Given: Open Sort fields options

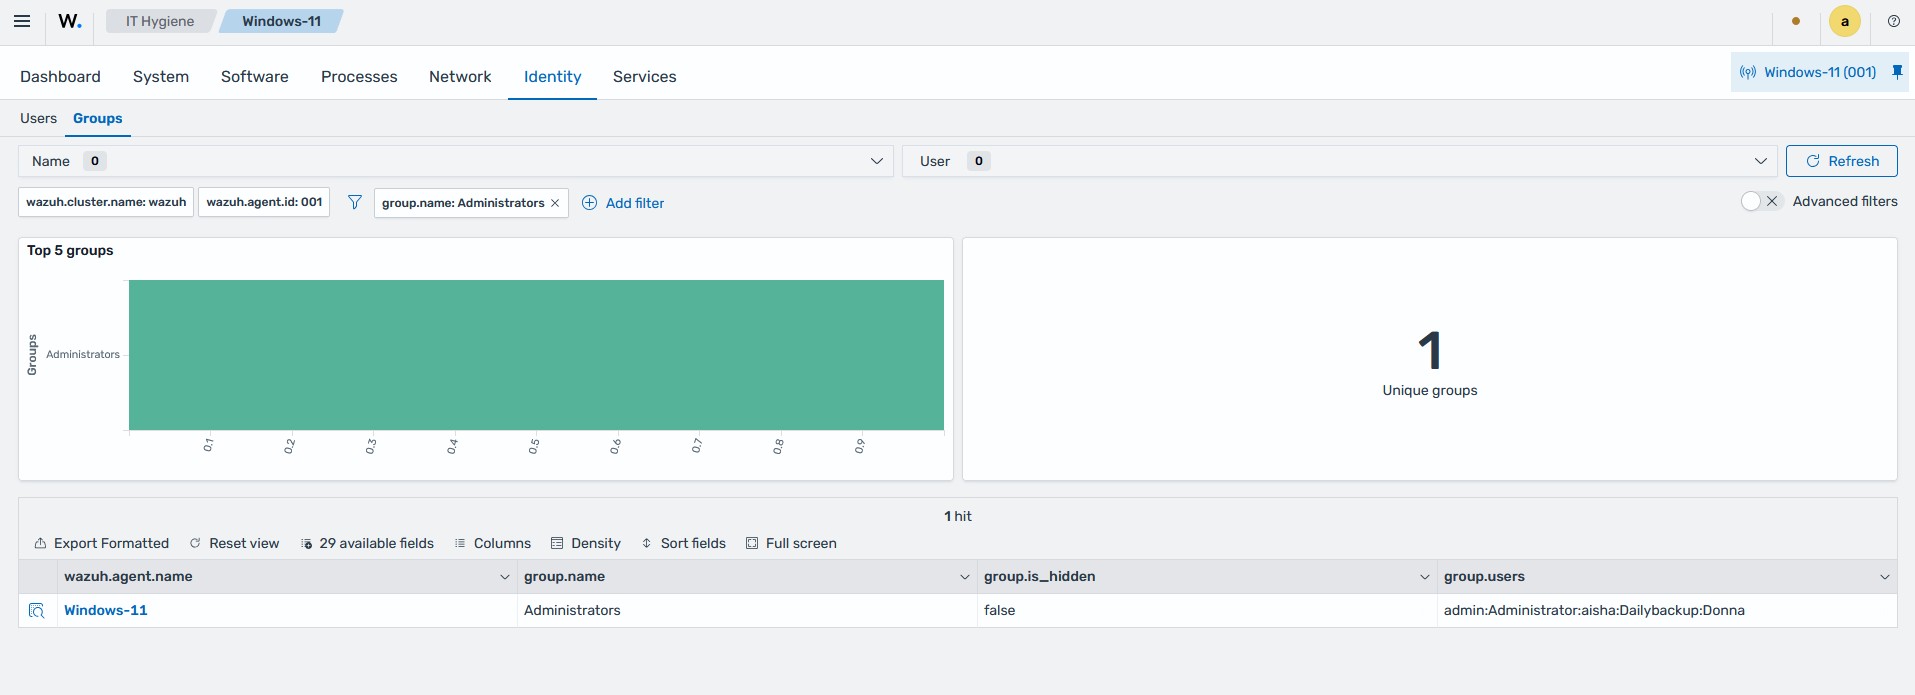Looking at the screenshot, I should pyautogui.click(x=683, y=543).
